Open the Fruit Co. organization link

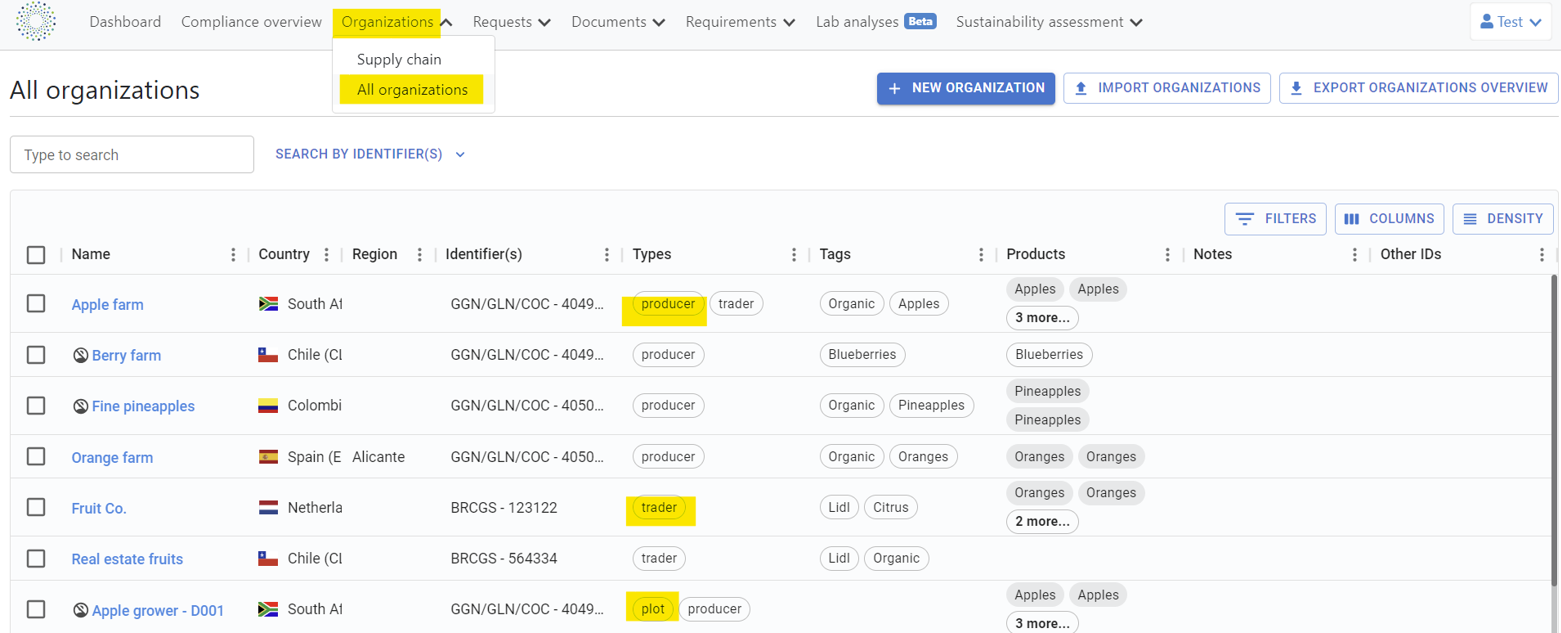(99, 508)
